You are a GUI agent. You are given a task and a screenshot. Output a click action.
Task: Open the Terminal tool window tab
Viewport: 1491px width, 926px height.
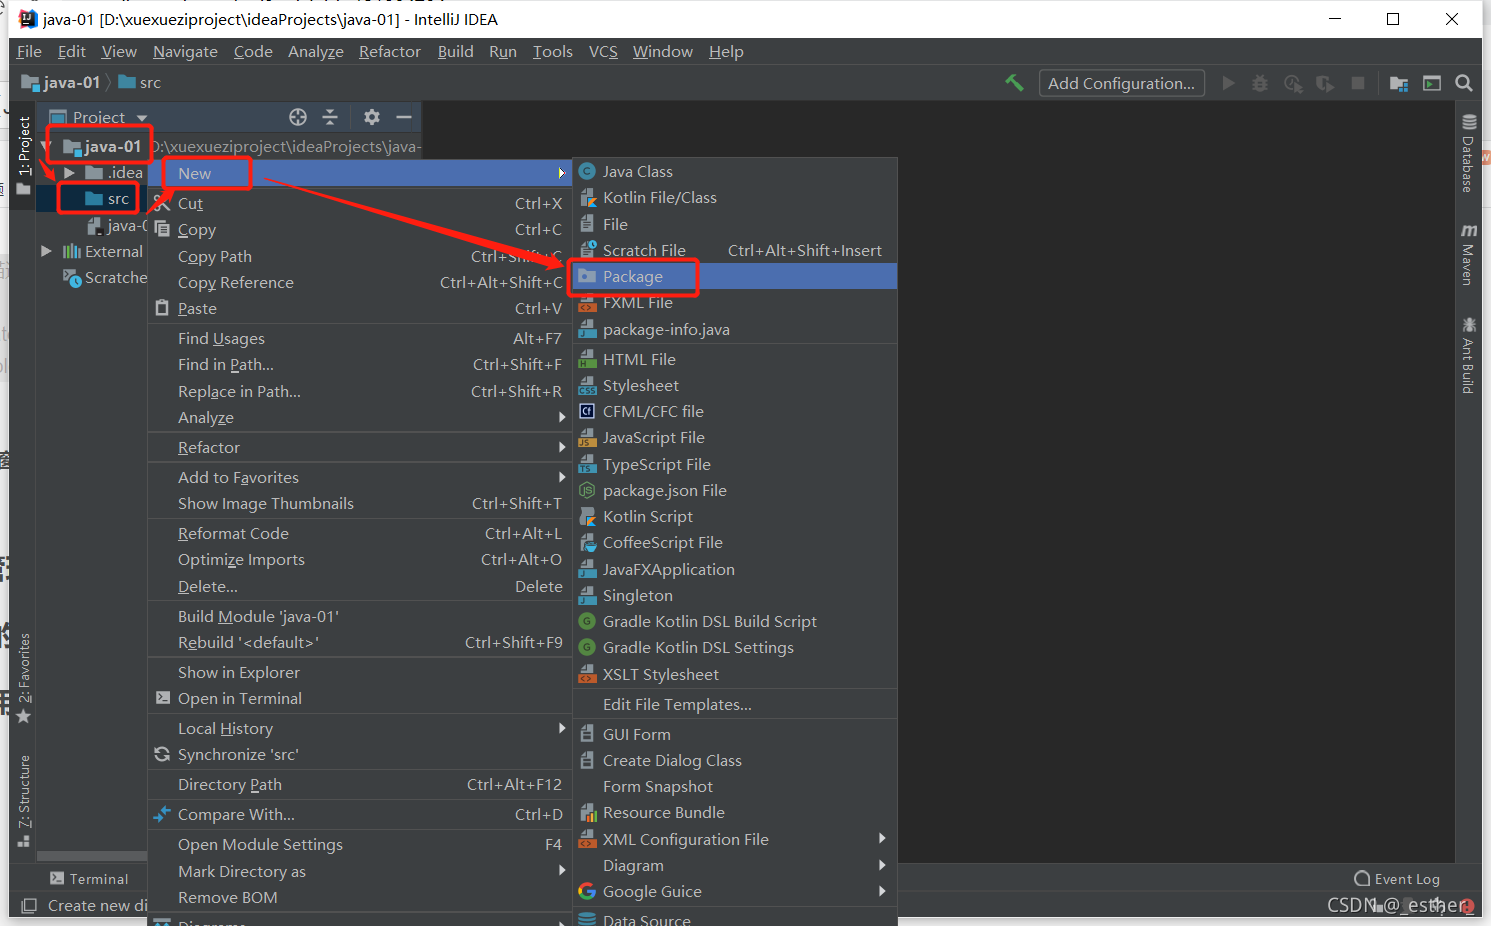(x=89, y=879)
